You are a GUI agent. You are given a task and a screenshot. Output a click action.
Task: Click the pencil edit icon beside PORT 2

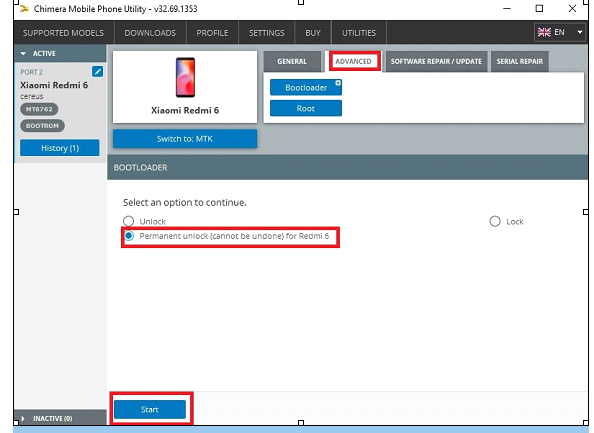[x=97, y=71]
